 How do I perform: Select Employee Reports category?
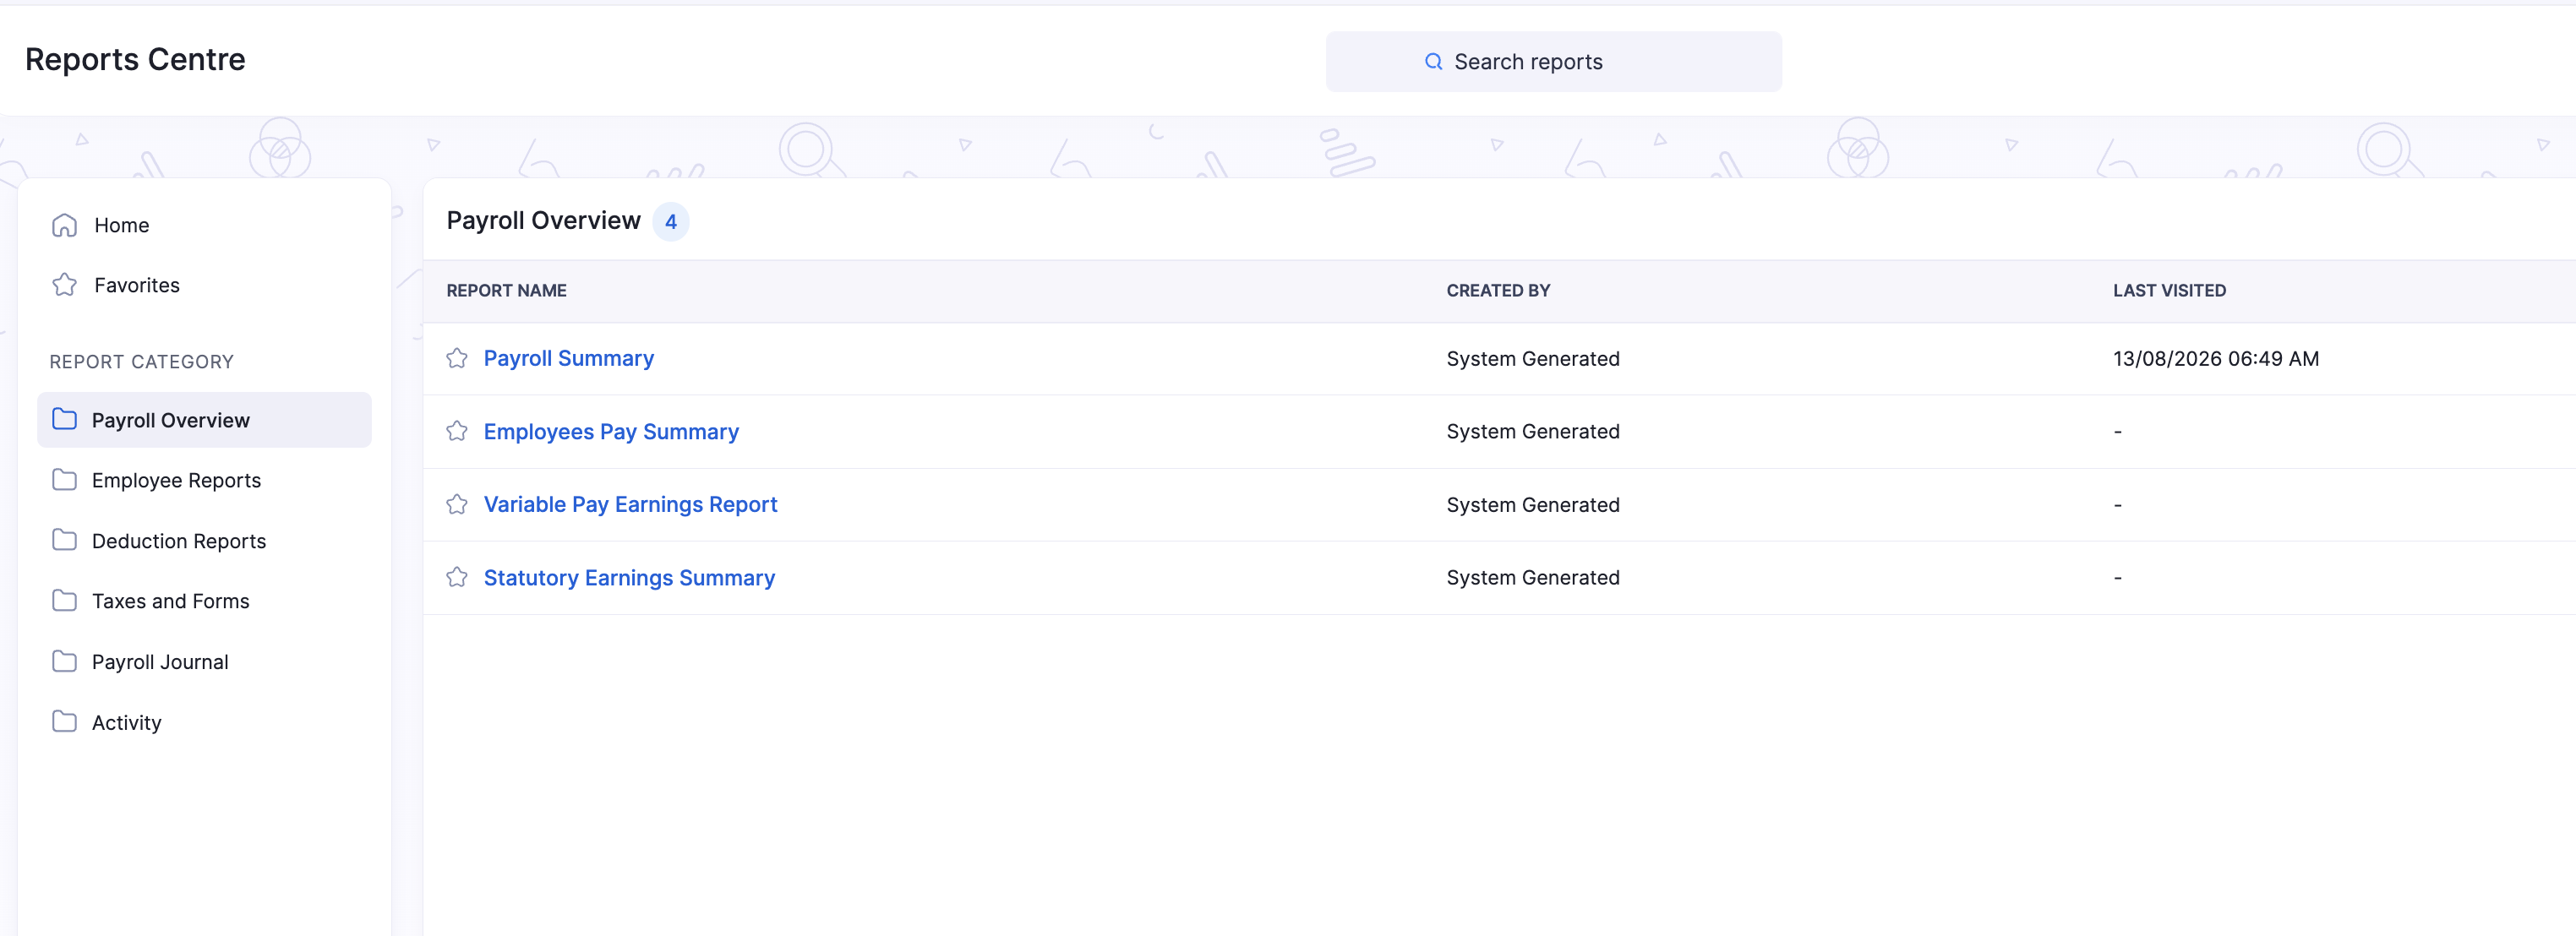coord(204,480)
